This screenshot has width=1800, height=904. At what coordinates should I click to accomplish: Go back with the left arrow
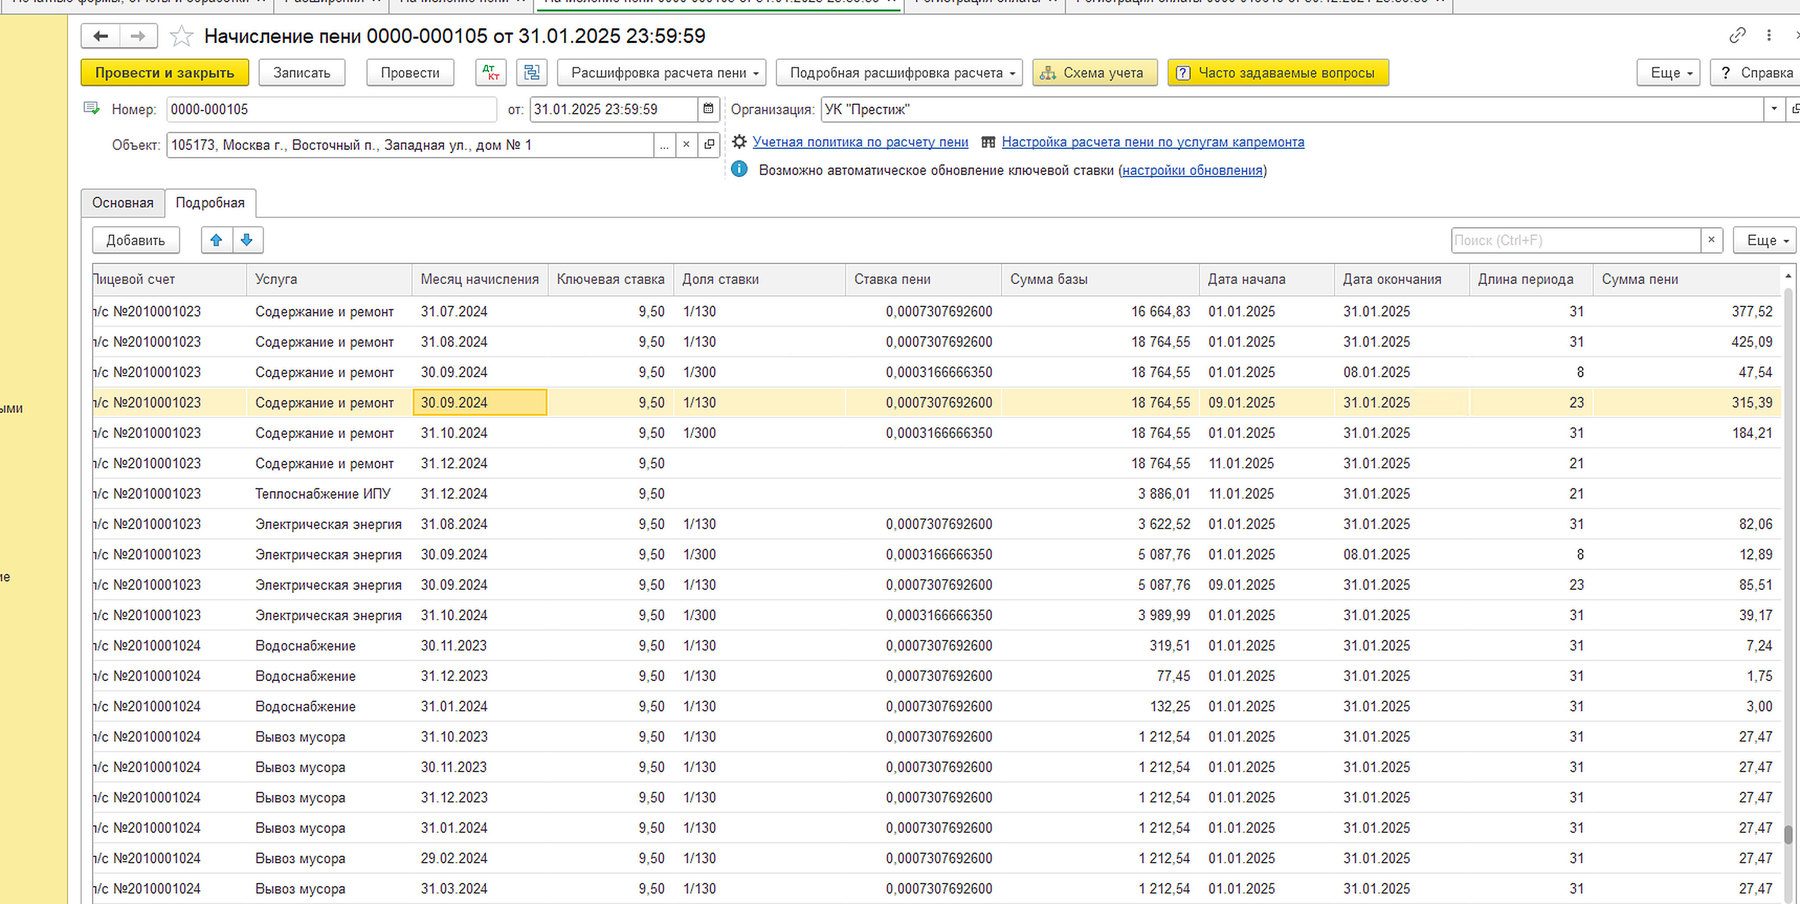click(100, 36)
